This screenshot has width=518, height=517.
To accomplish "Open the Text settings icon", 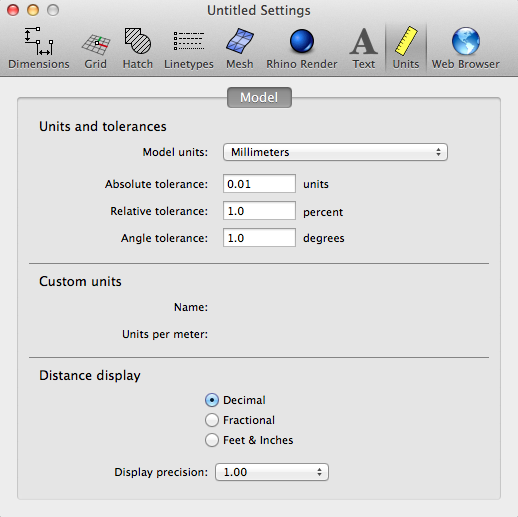I will coord(364,41).
